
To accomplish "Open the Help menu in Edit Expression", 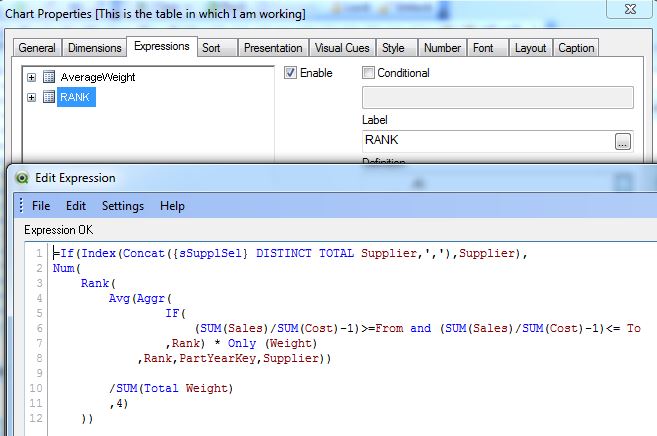I will (172, 206).
